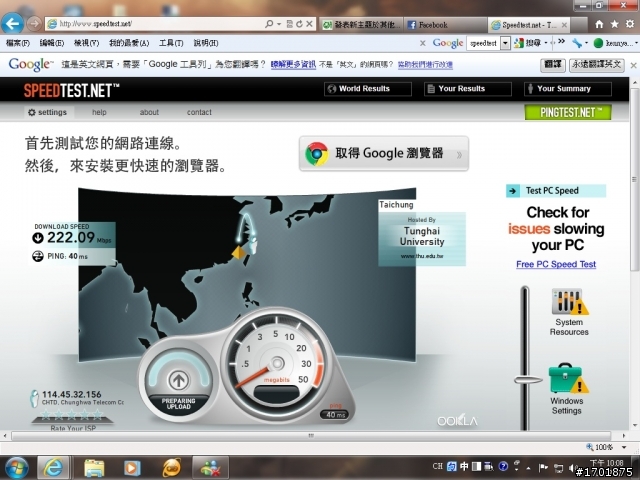Click the vertical slider handle beside System Resources
This screenshot has height=480, width=640.
click(528, 380)
